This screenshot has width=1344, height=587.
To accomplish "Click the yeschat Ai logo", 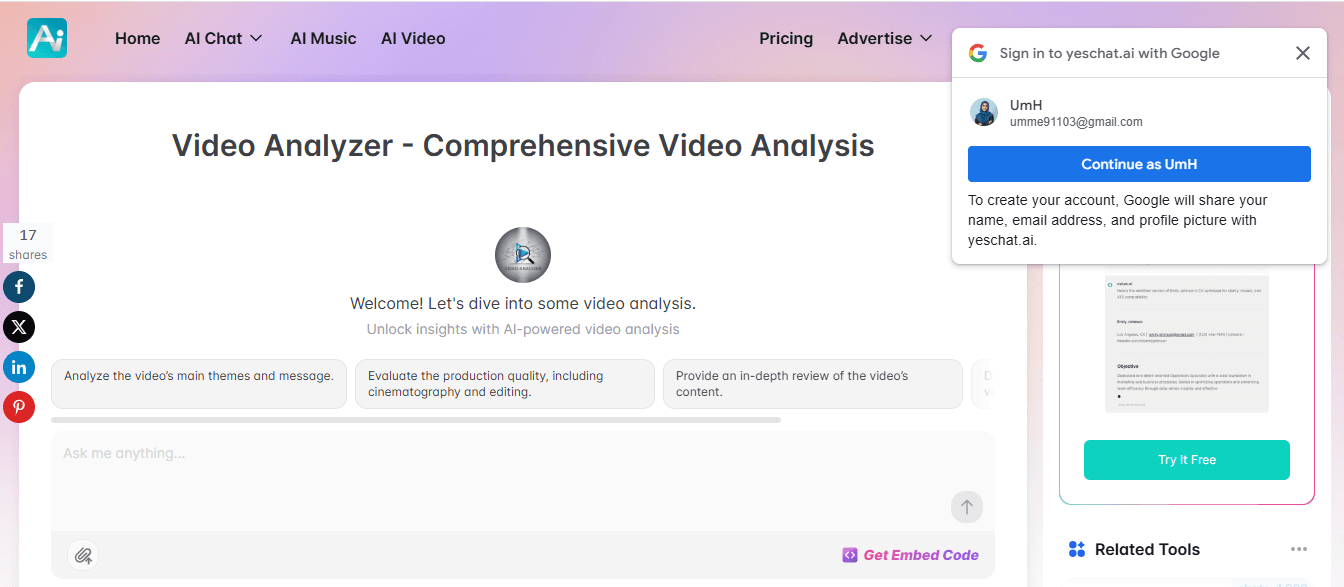I will pos(46,37).
